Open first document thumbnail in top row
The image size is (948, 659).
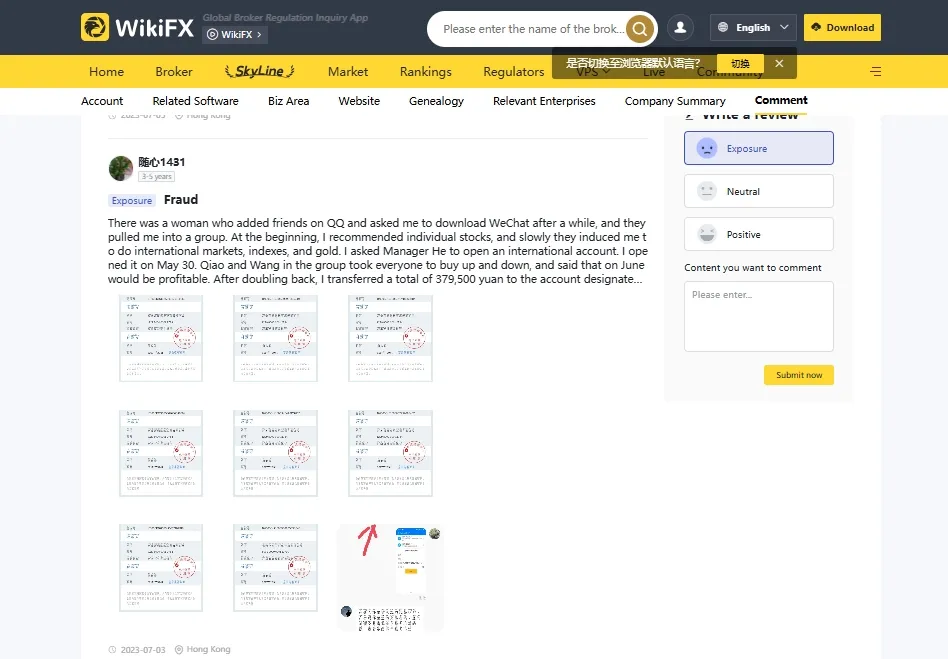[161, 338]
